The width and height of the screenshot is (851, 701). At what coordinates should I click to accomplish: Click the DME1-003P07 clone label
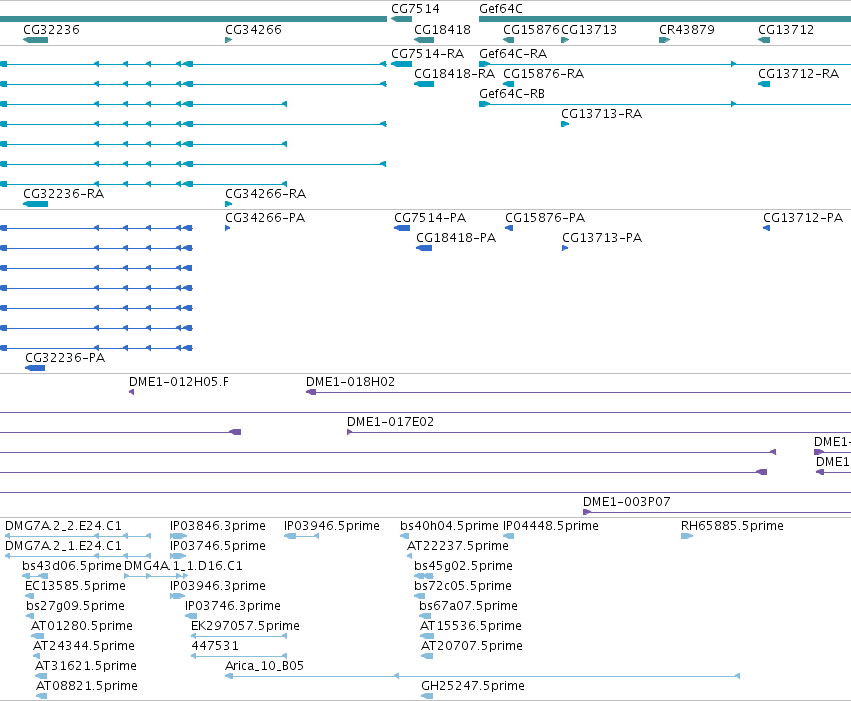tap(627, 502)
